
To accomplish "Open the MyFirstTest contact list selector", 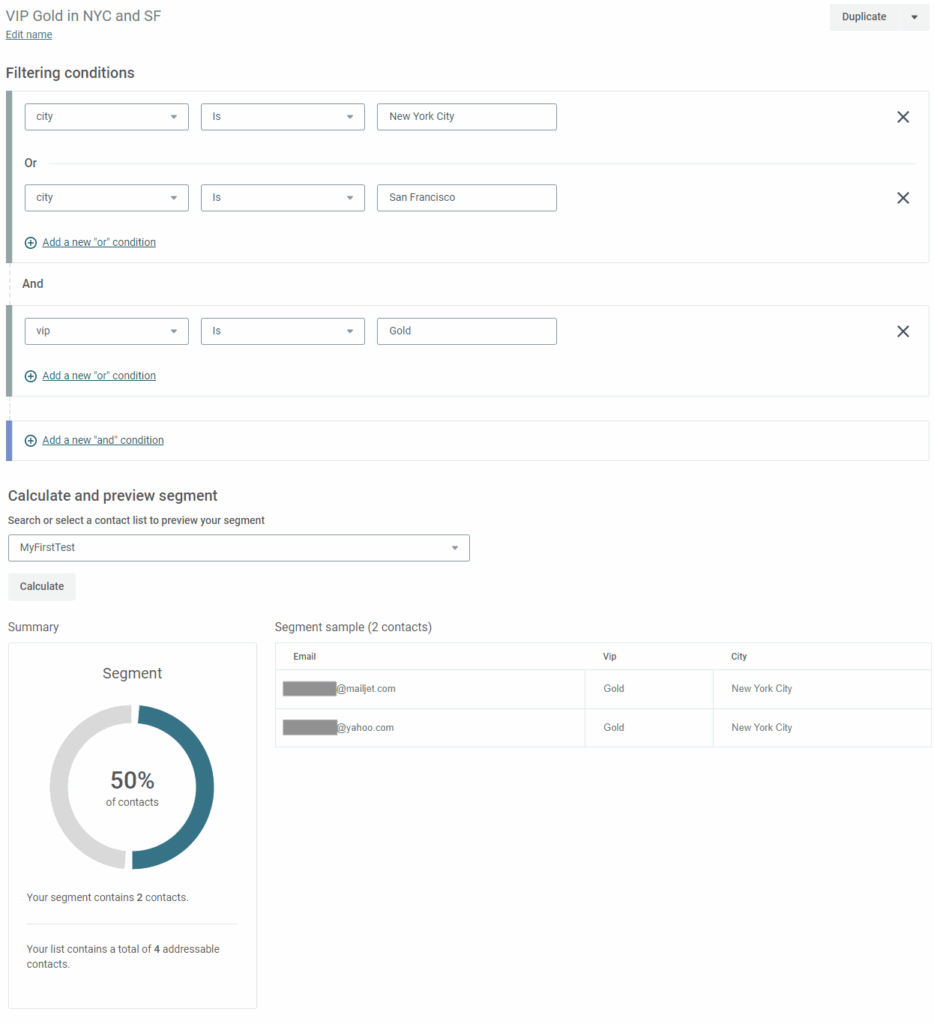I will tap(238, 548).
